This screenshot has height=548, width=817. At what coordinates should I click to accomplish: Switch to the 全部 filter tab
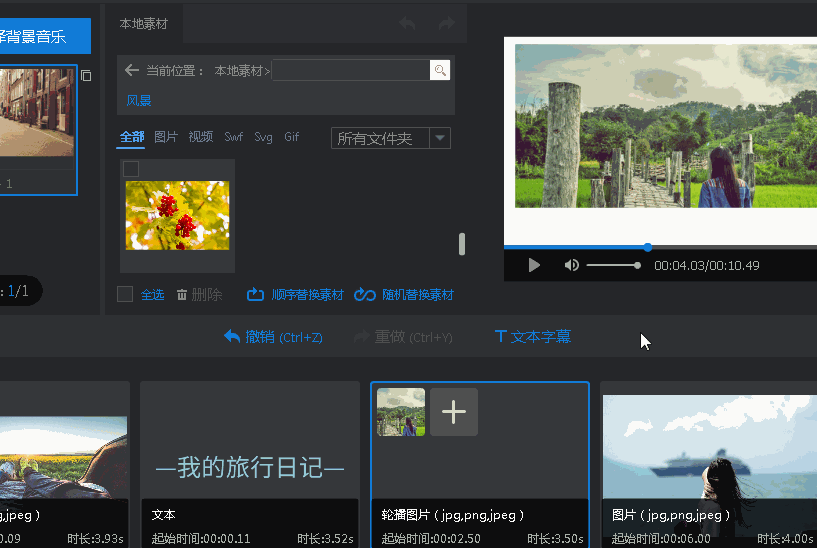tap(132, 137)
